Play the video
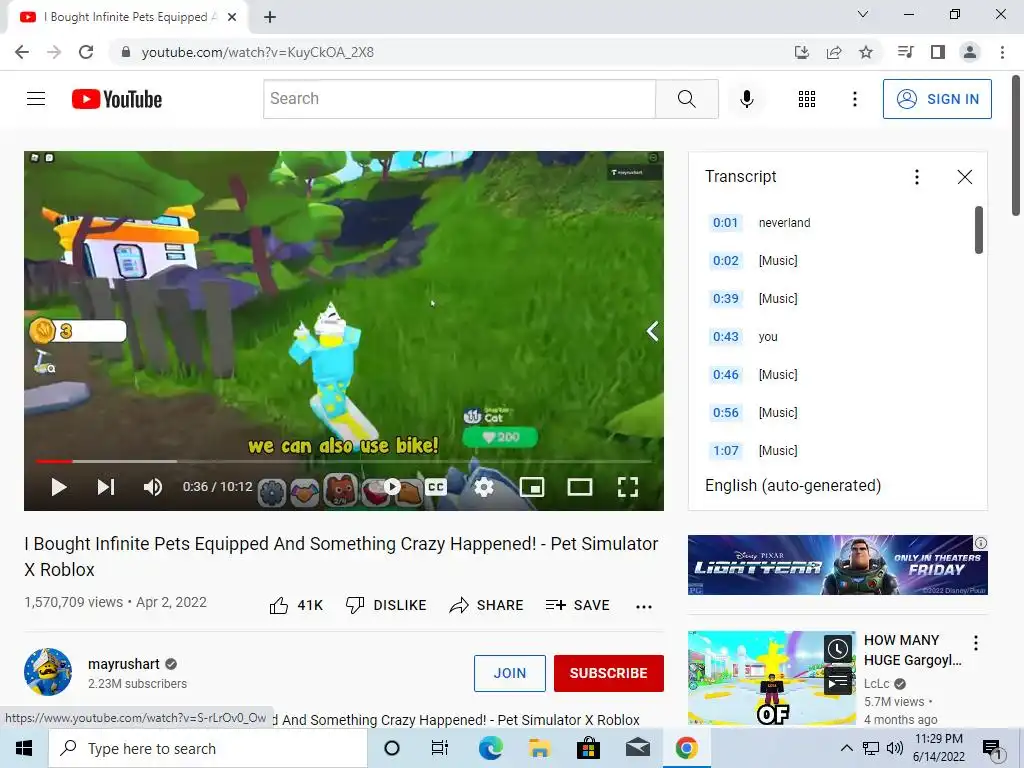Screen dimensions: 1024x768 [59, 487]
